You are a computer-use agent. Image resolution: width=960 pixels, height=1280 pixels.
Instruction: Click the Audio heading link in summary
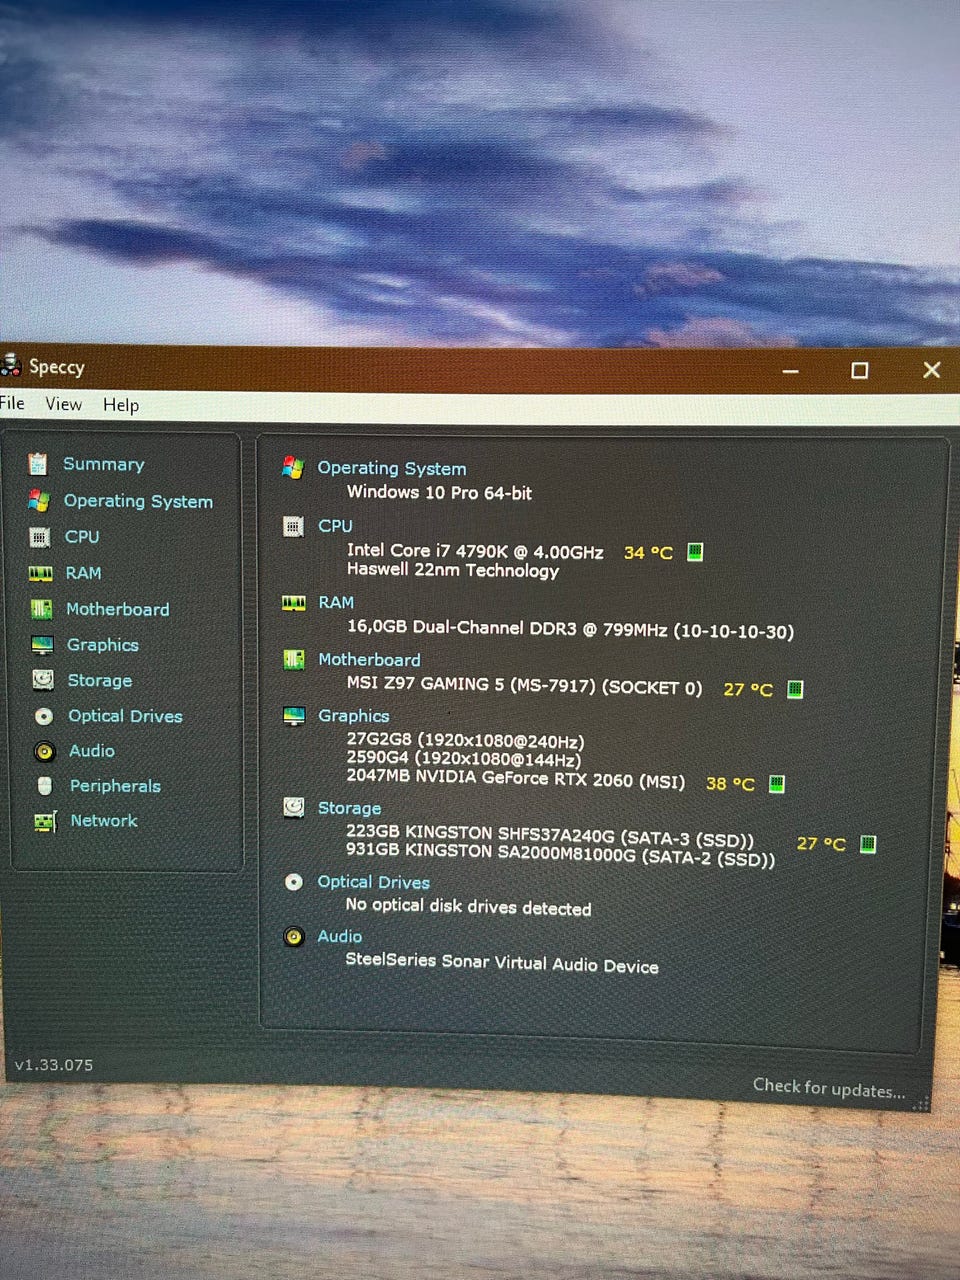pos(339,937)
